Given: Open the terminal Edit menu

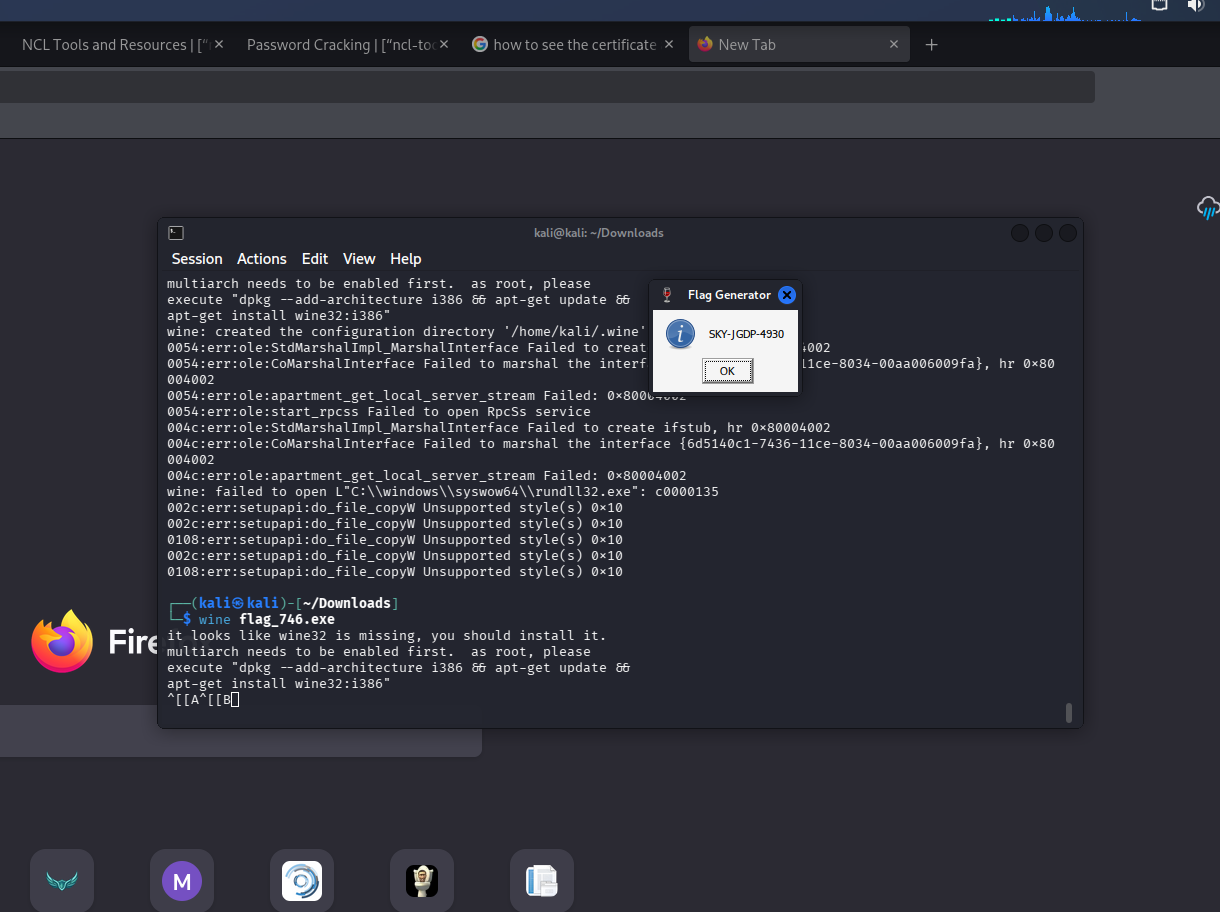Looking at the screenshot, I should pyautogui.click(x=315, y=259).
